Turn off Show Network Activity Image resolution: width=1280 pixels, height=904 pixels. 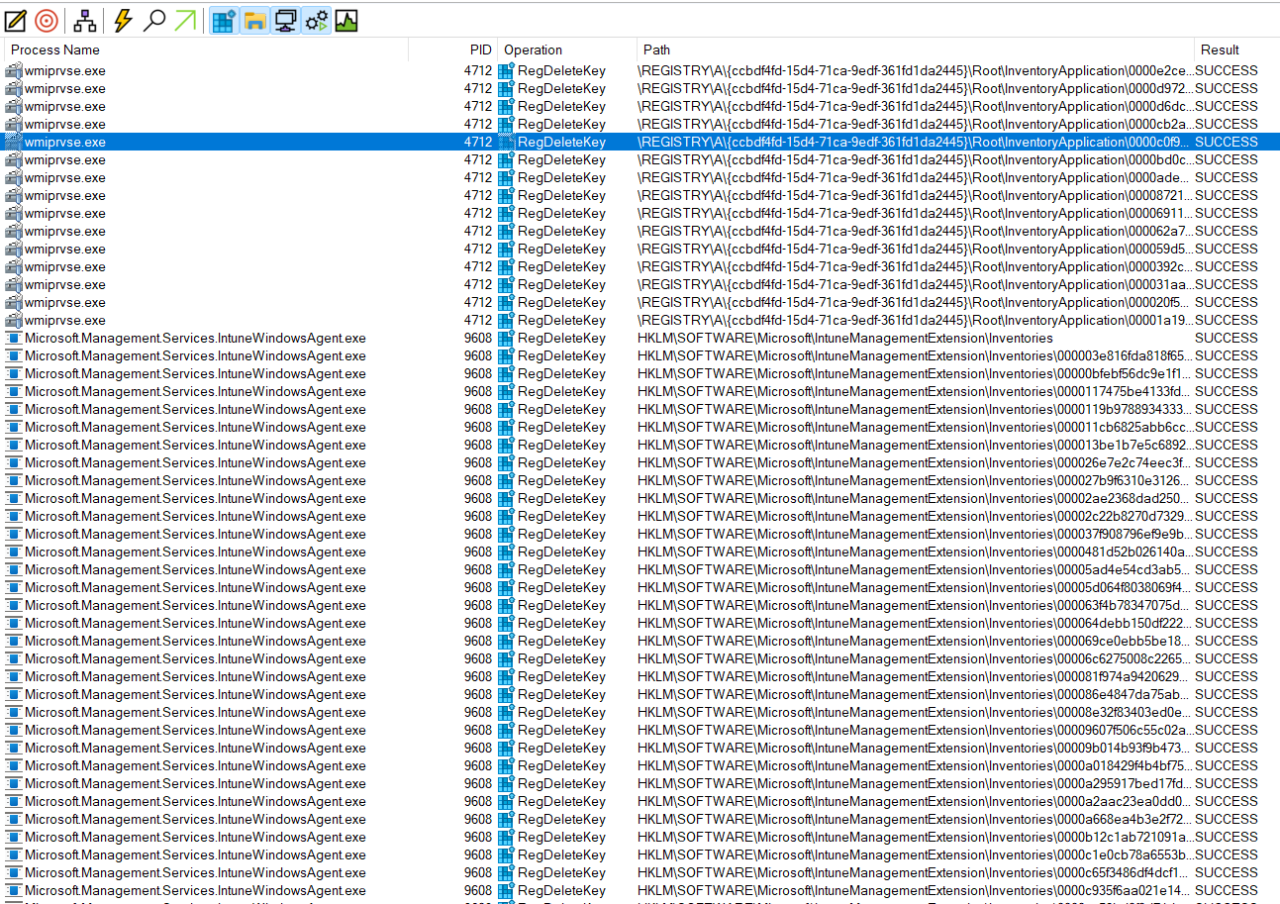coord(285,20)
